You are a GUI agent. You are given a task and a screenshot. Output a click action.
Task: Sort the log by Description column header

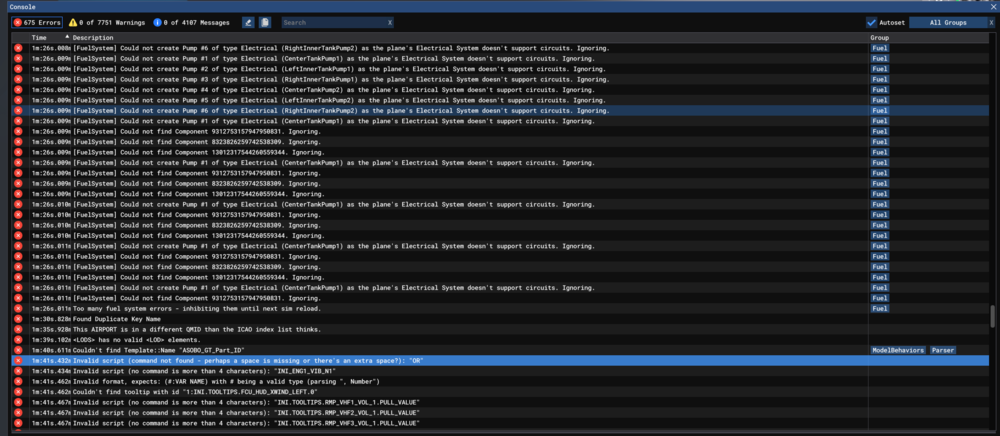93,38
